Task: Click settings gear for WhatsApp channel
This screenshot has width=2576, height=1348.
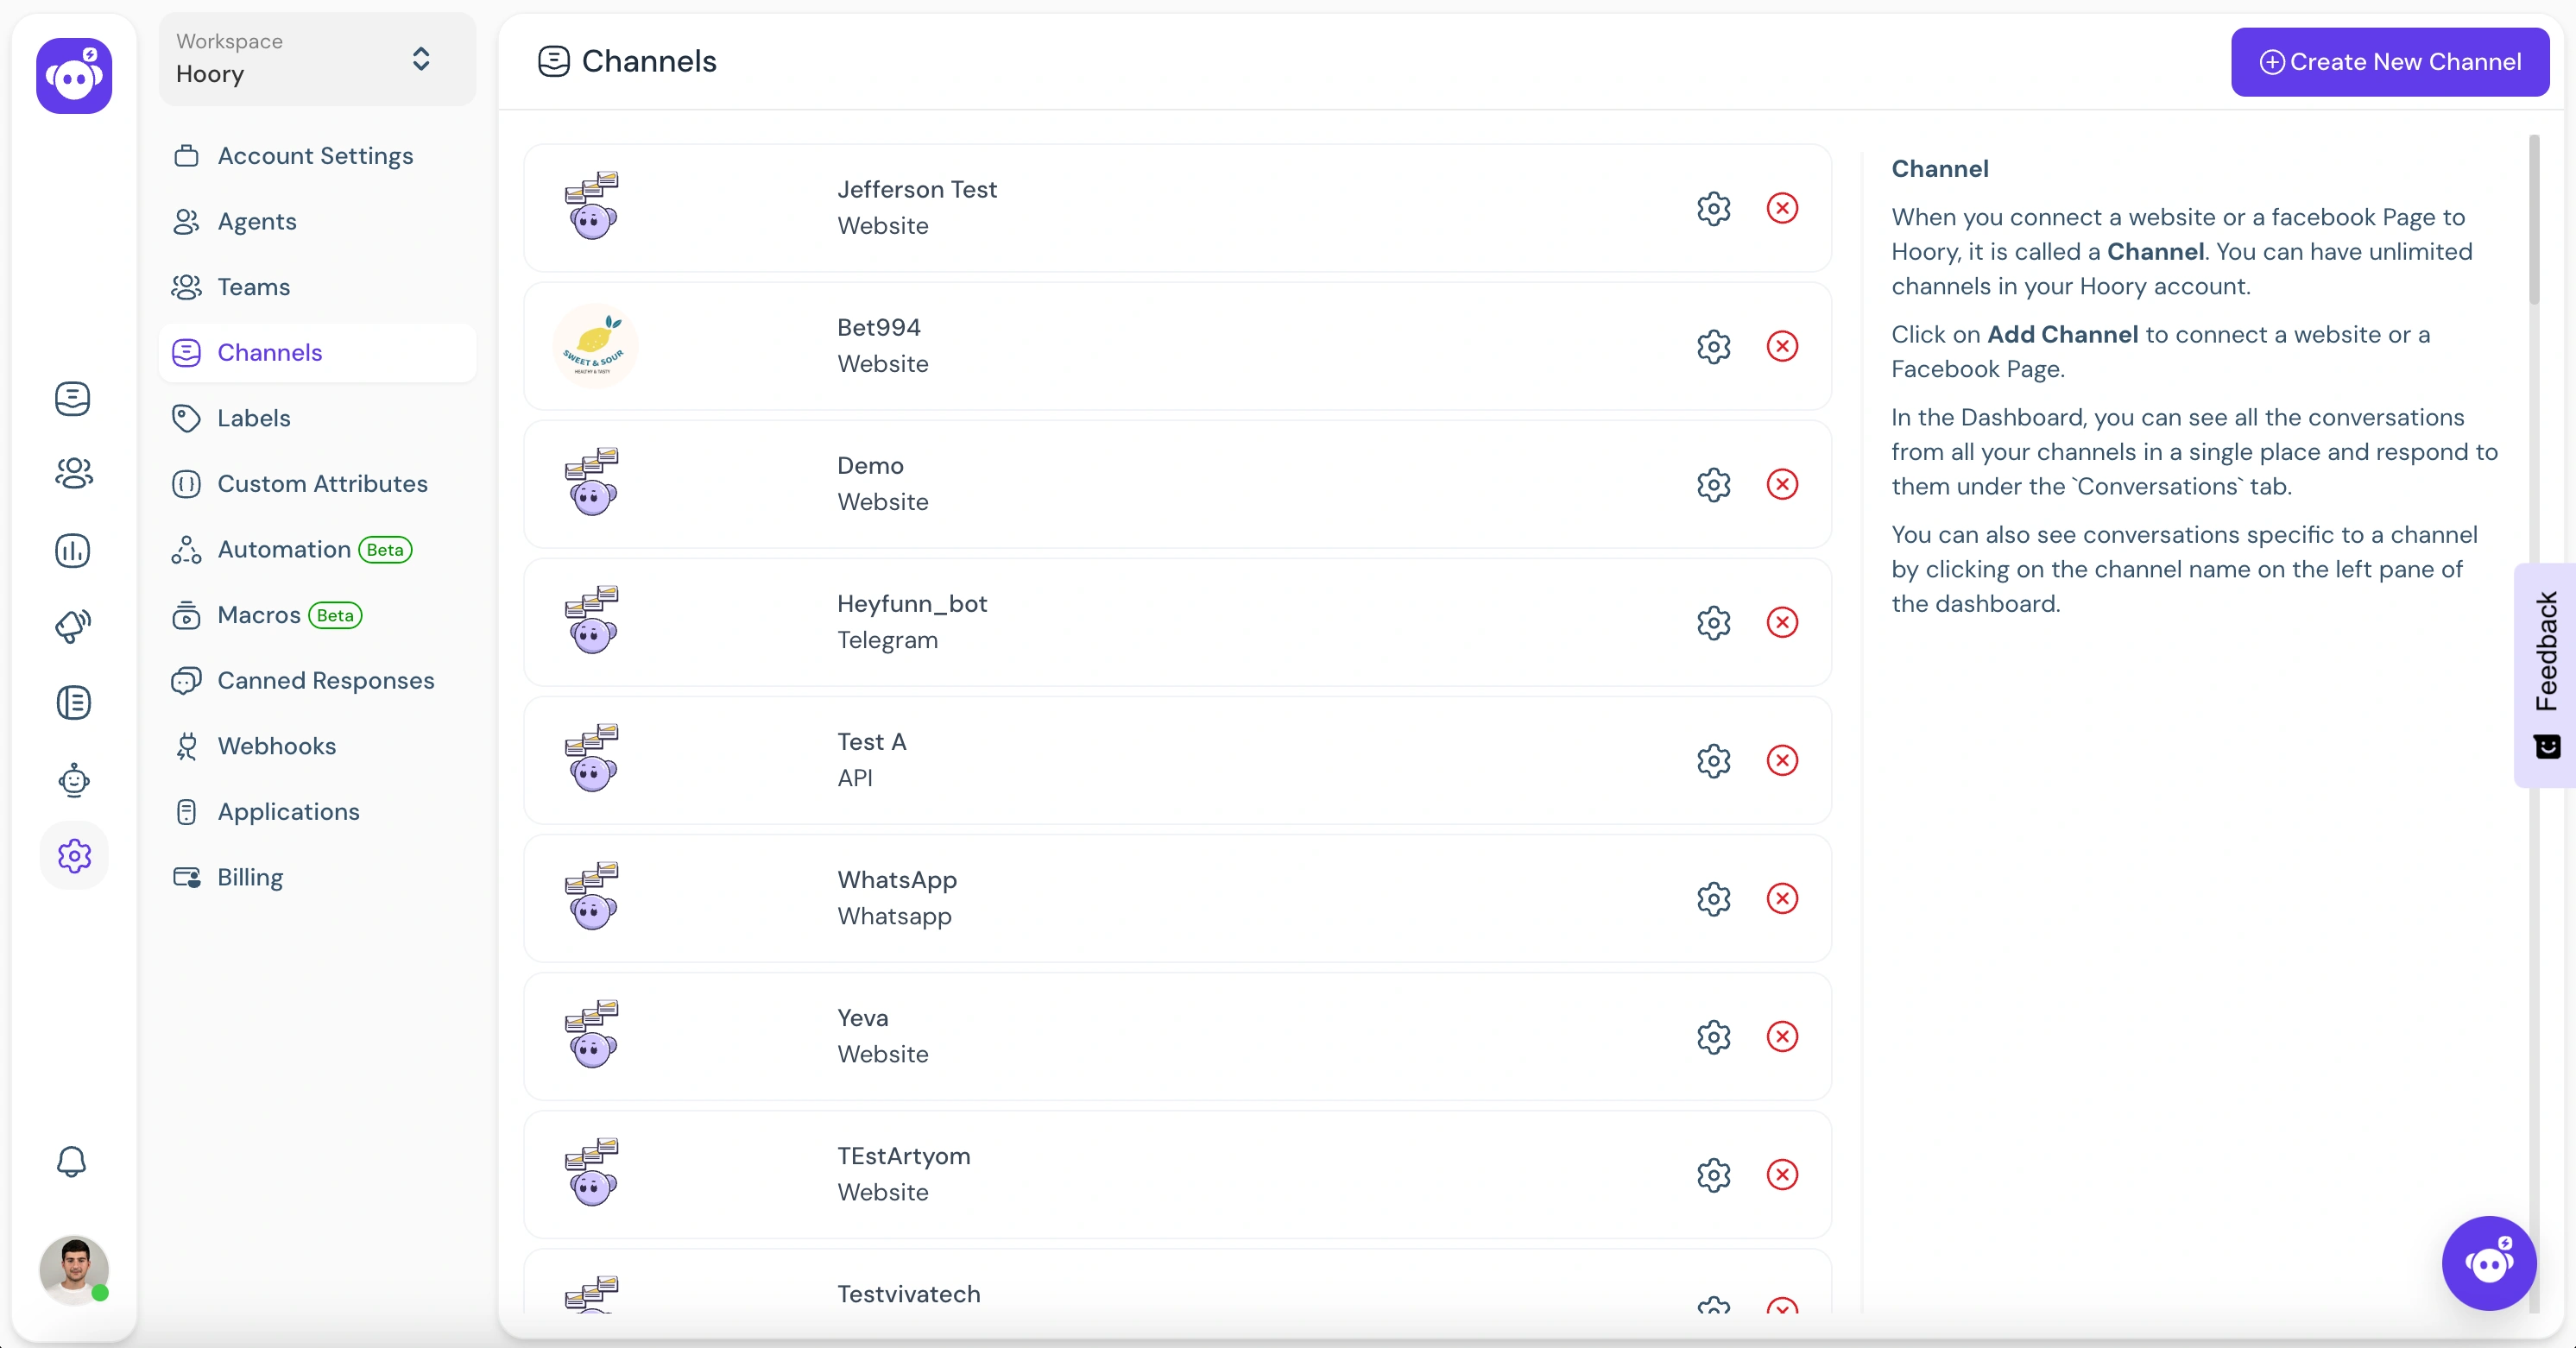Action: [1714, 898]
